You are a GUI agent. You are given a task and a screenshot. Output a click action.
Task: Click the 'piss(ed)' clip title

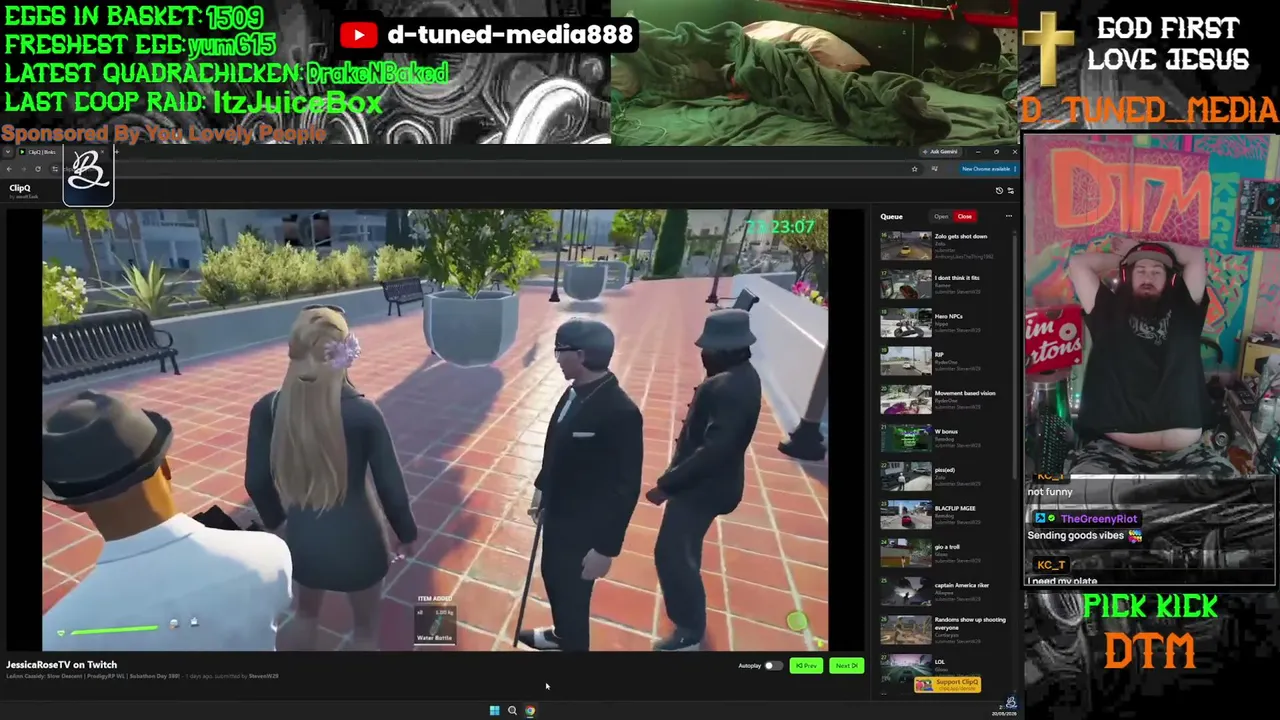point(945,470)
